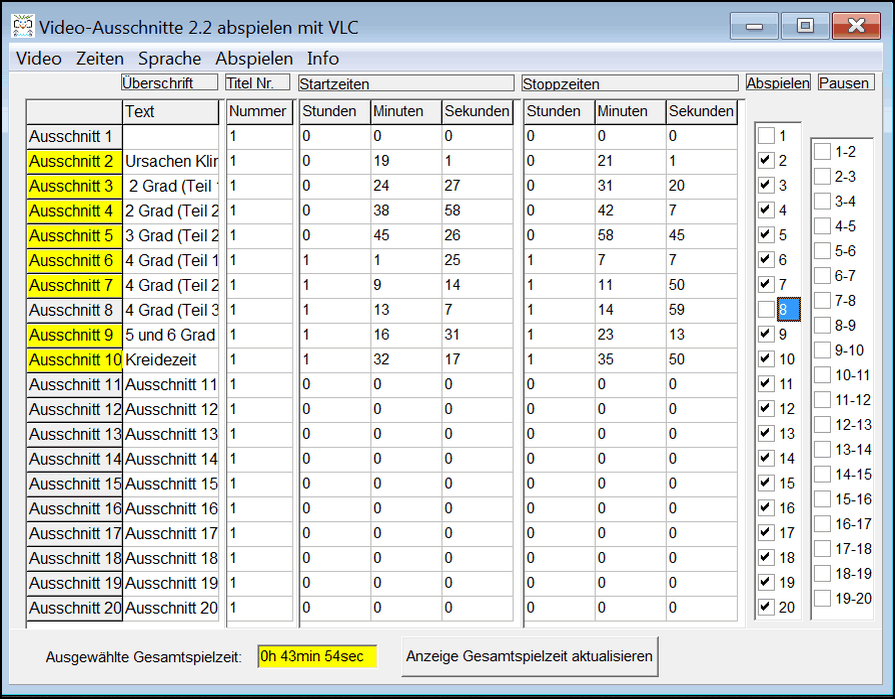Open the Abspielen menu
The width and height of the screenshot is (895, 699).
tap(254, 59)
